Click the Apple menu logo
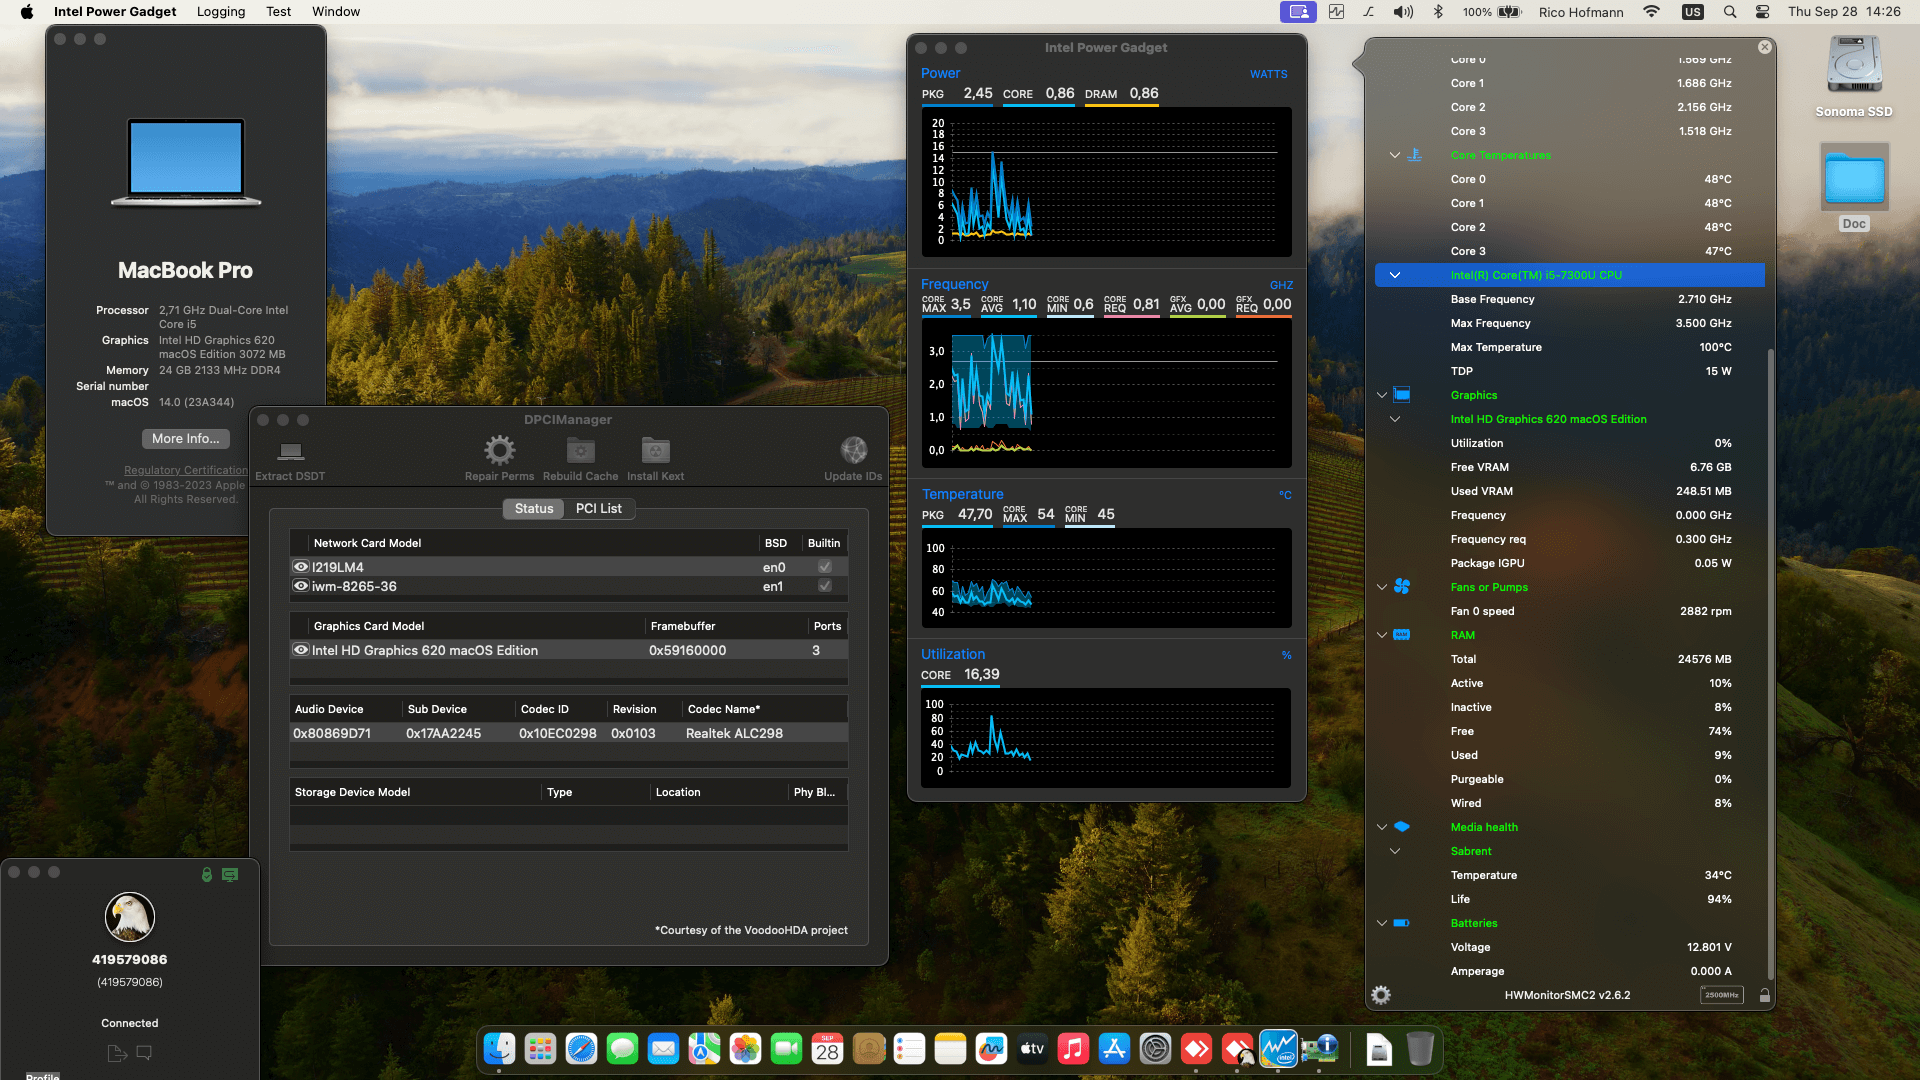Viewport: 1920px width, 1080px height. point(27,12)
